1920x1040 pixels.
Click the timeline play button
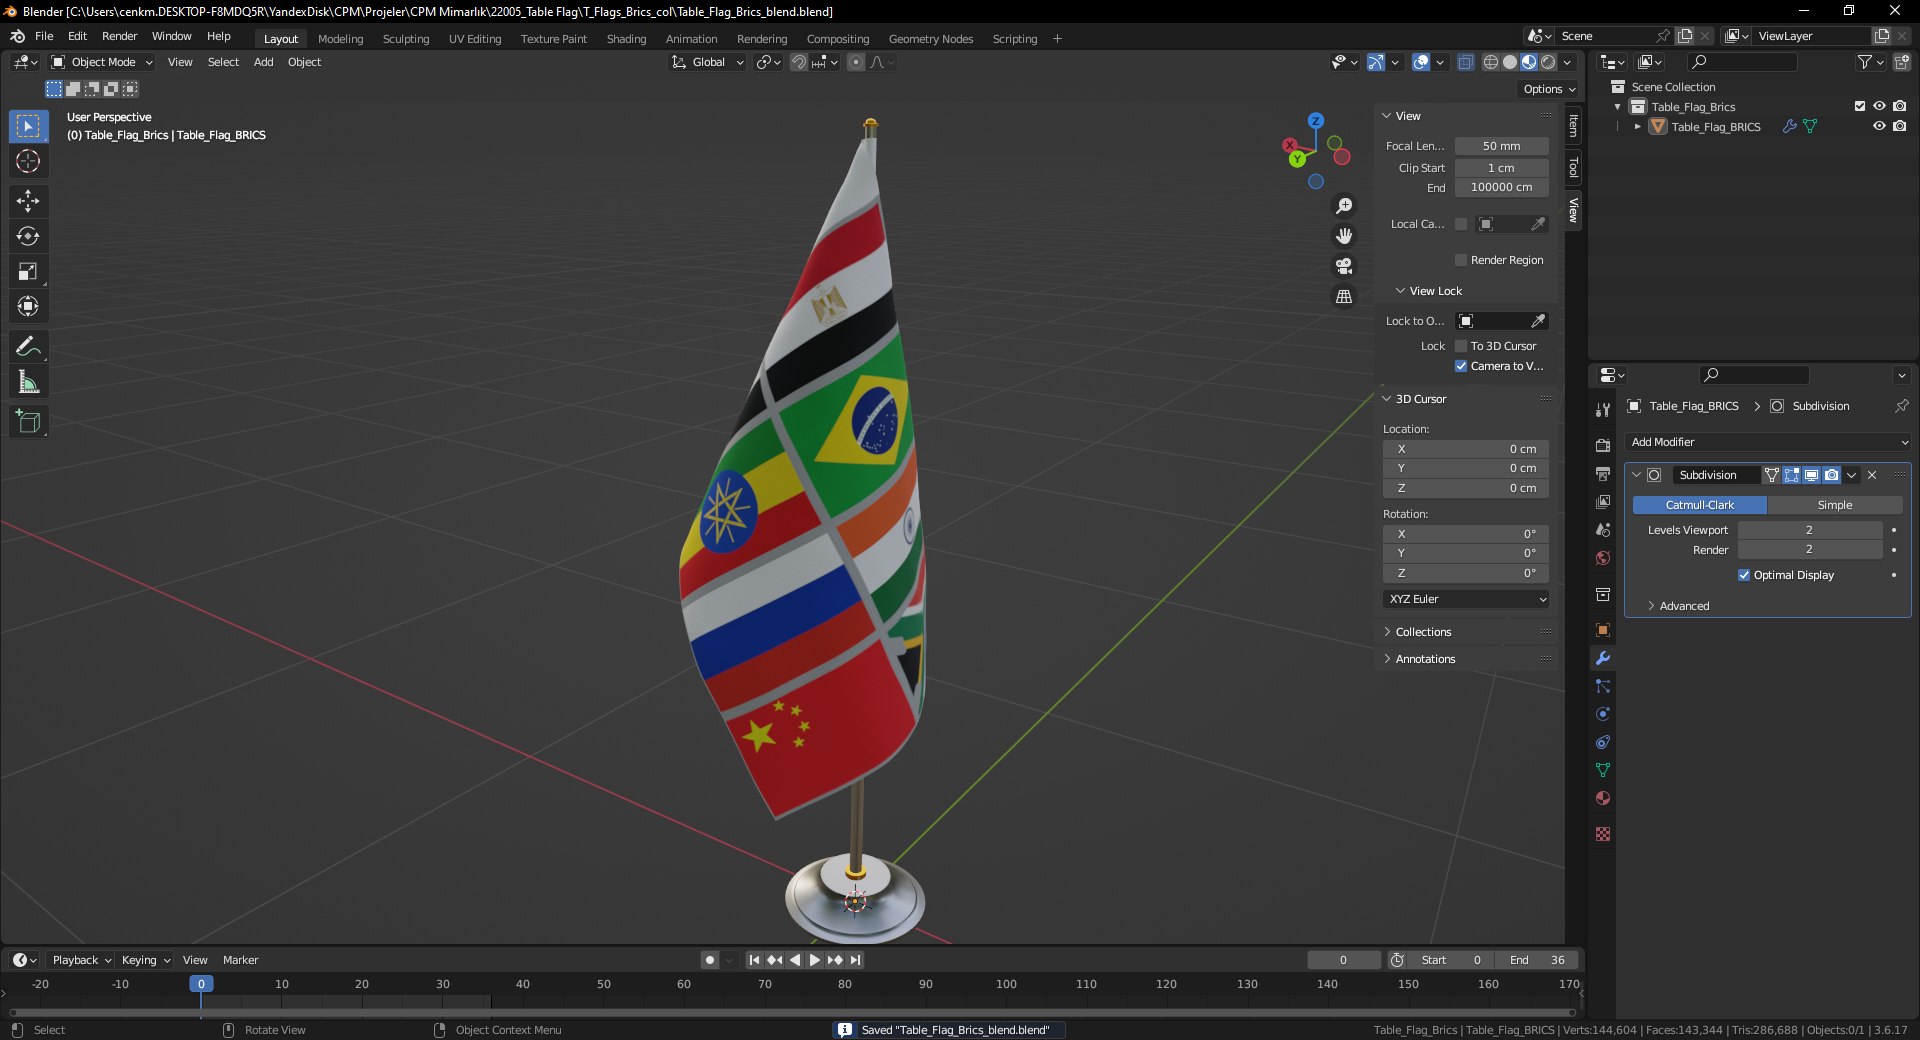[x=814, y=960]
